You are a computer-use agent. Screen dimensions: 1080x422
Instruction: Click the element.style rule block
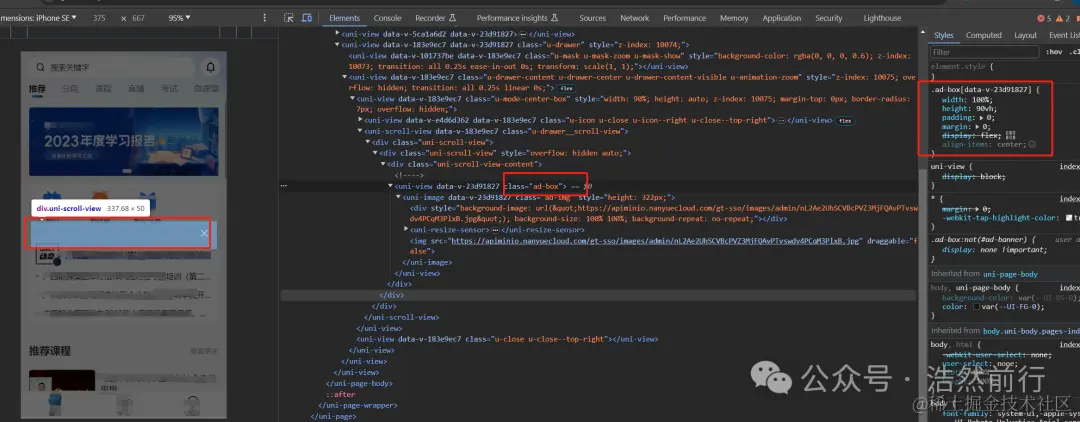pyautogui.click(x=964, y=72)
